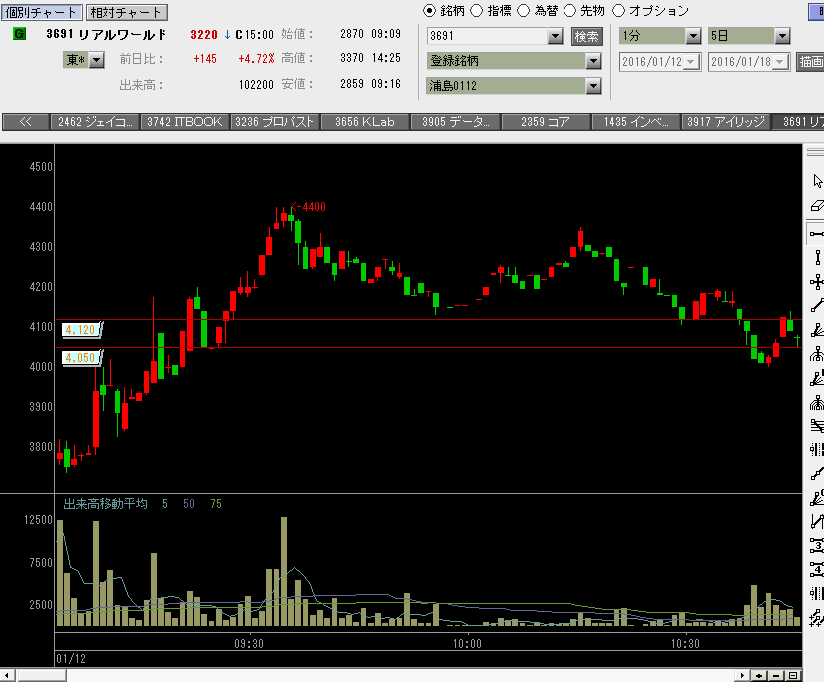The image size is (824, 682).
Task: Select the 銘柄 radio button
Action: pos(429,11)
